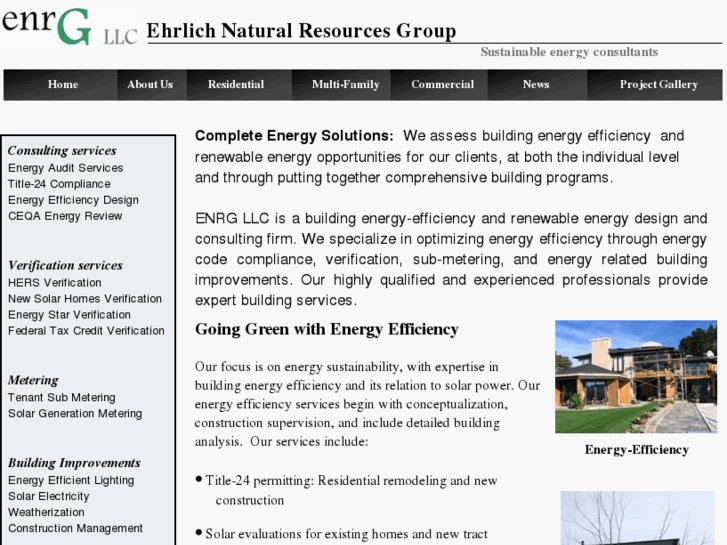This screenshot has height=545, width=727.
Task: Click the Going Green with Energy Efficiency heading
Action: [x=327, y=329]
